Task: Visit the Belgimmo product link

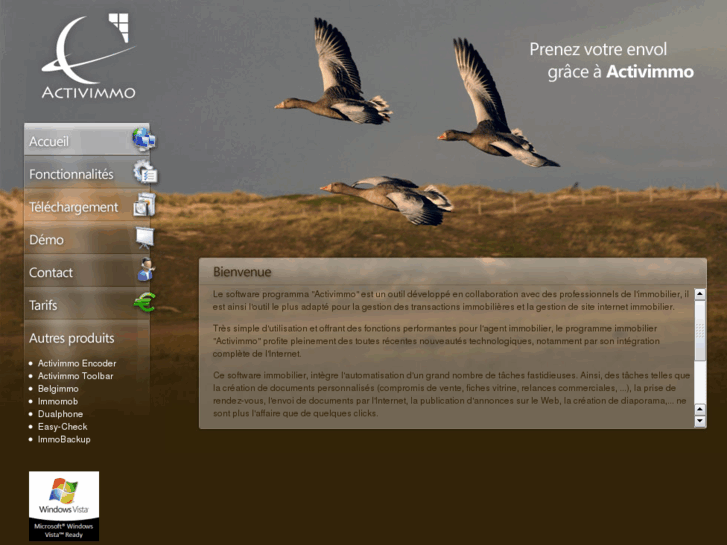Action: point(58,389)
